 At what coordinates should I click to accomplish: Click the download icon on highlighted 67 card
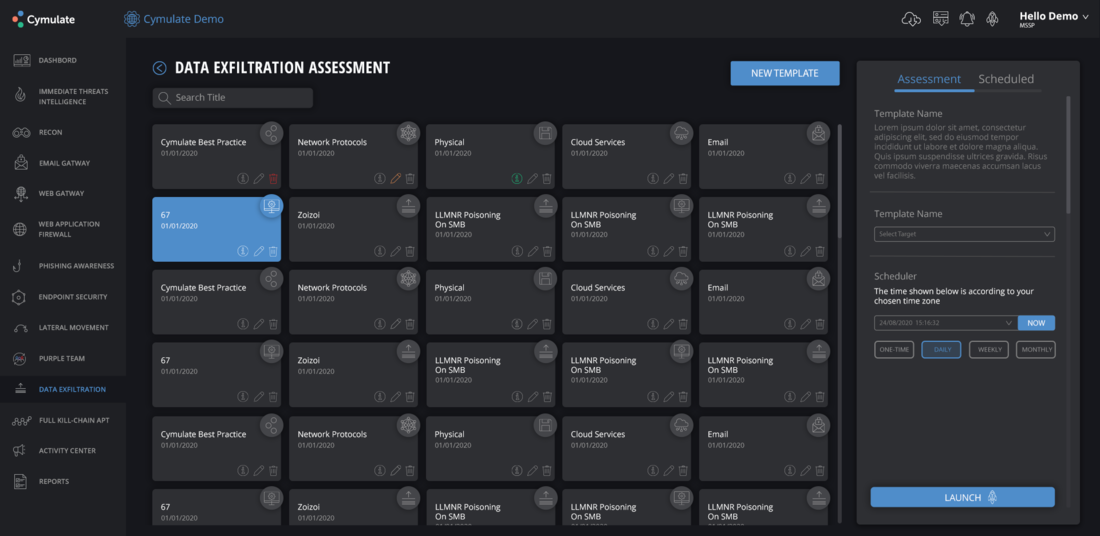[243, 250]
